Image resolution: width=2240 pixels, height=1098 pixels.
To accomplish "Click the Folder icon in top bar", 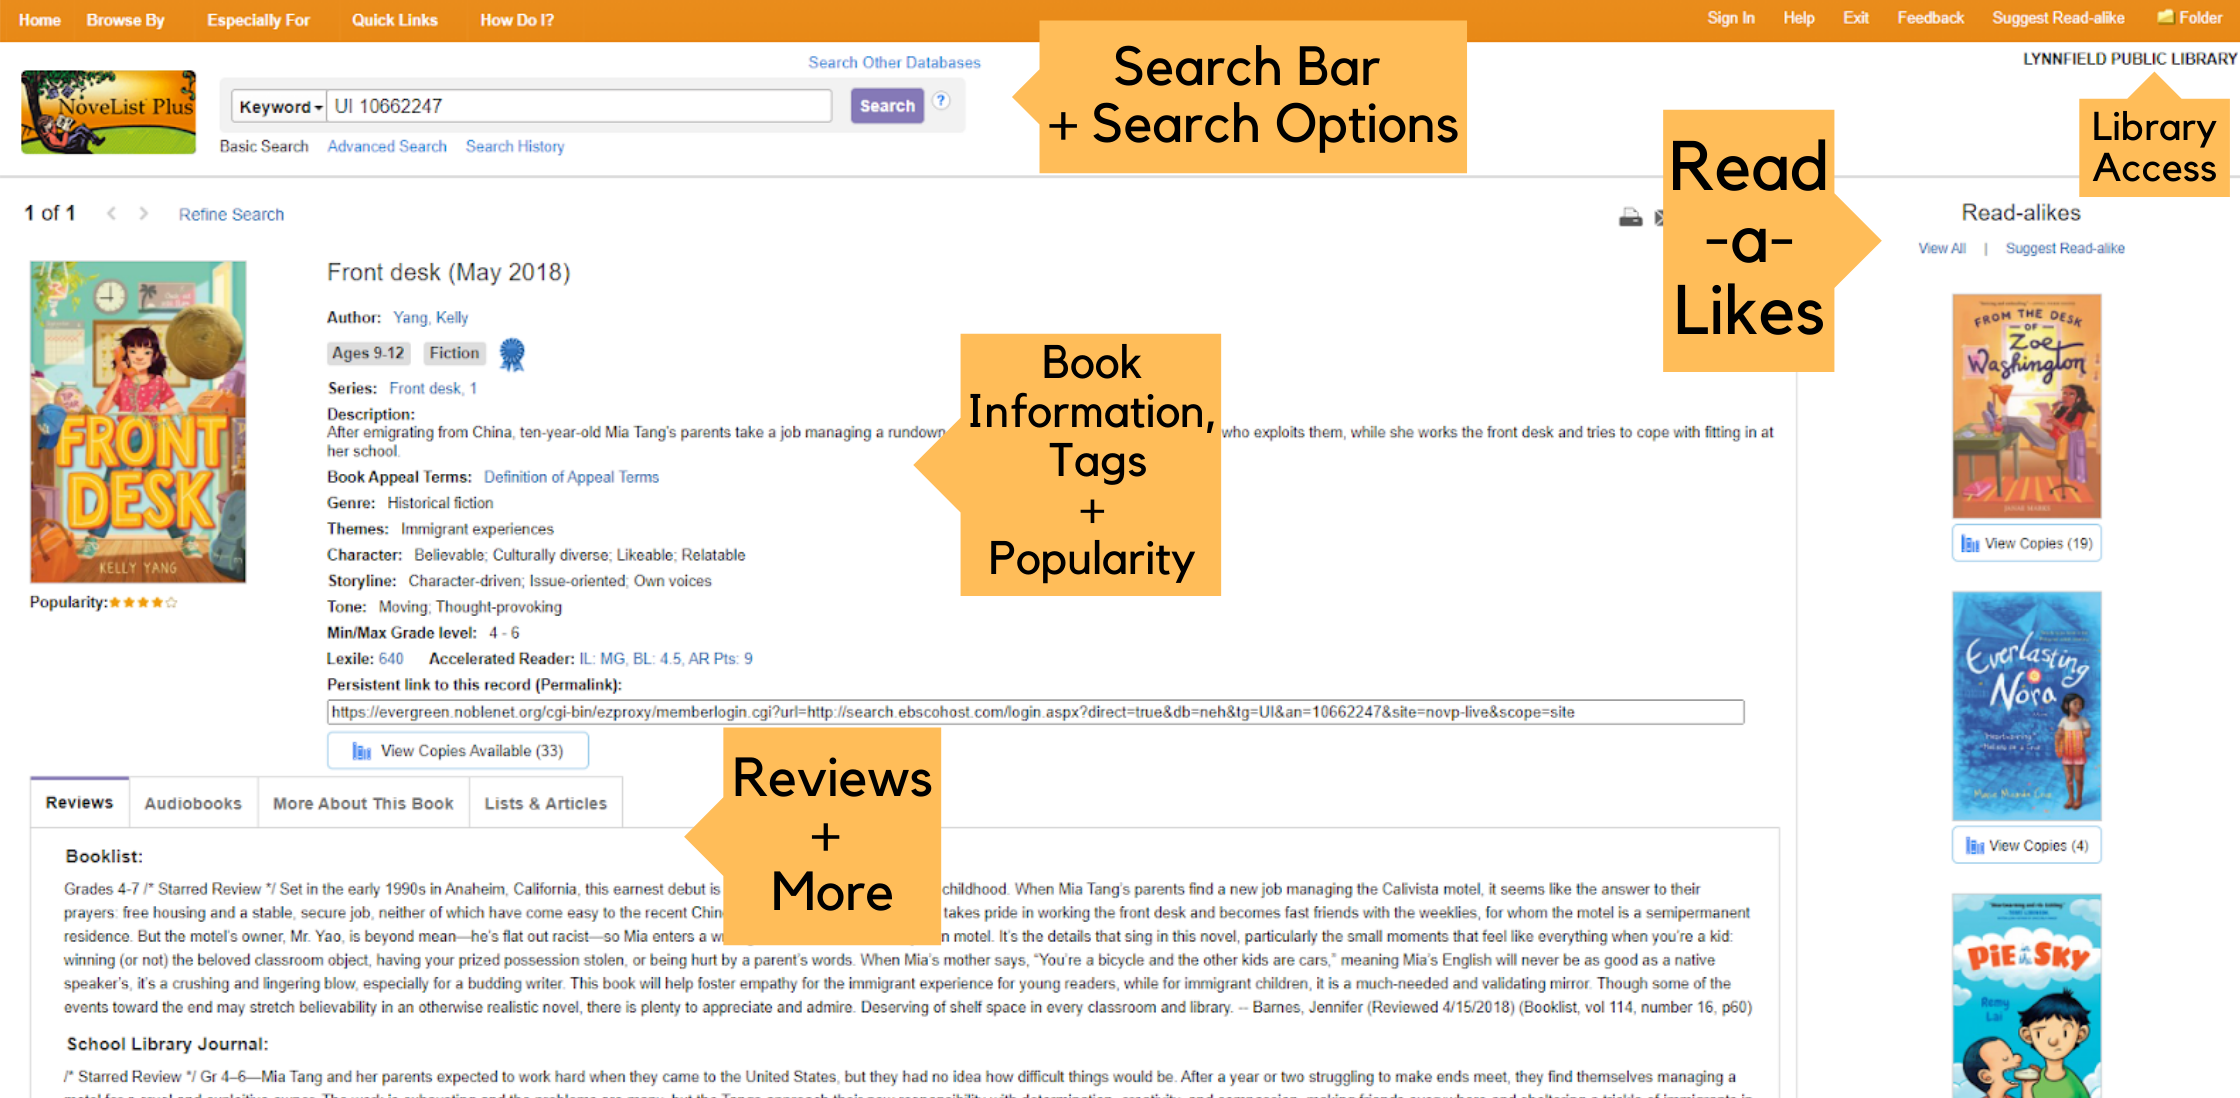I will 2166,17.
